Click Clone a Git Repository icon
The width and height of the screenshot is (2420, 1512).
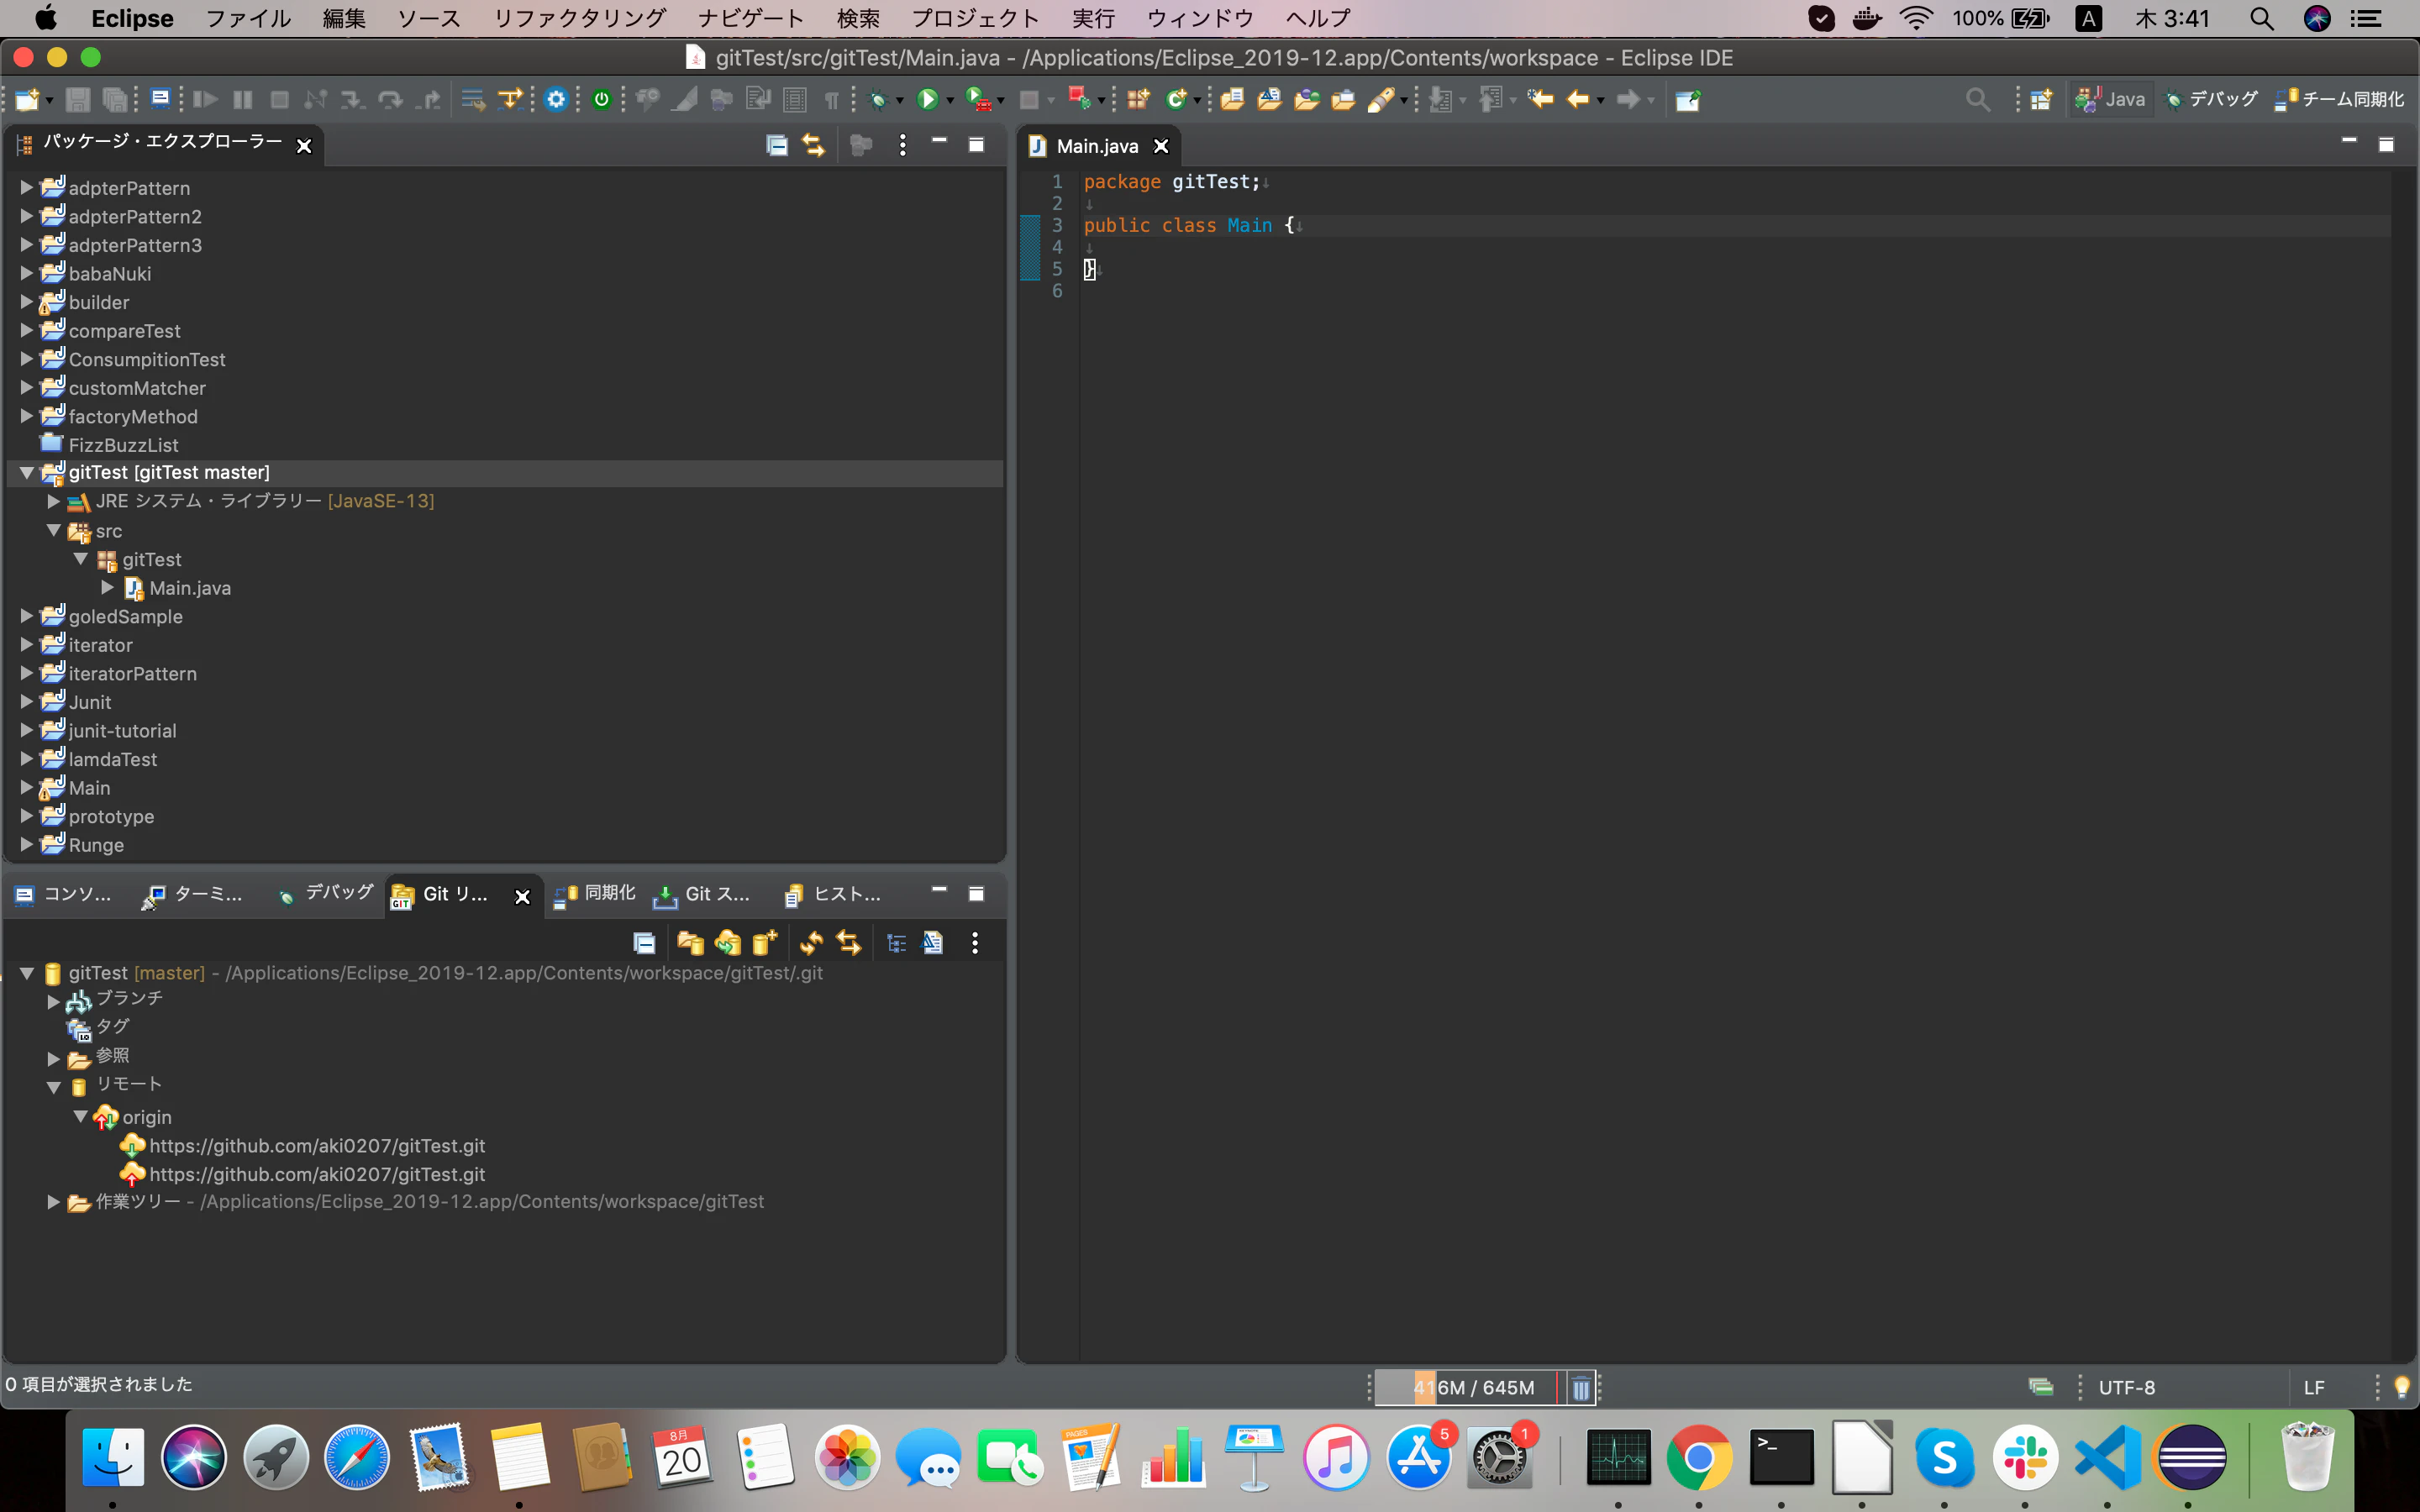click(x=728, y=943)
